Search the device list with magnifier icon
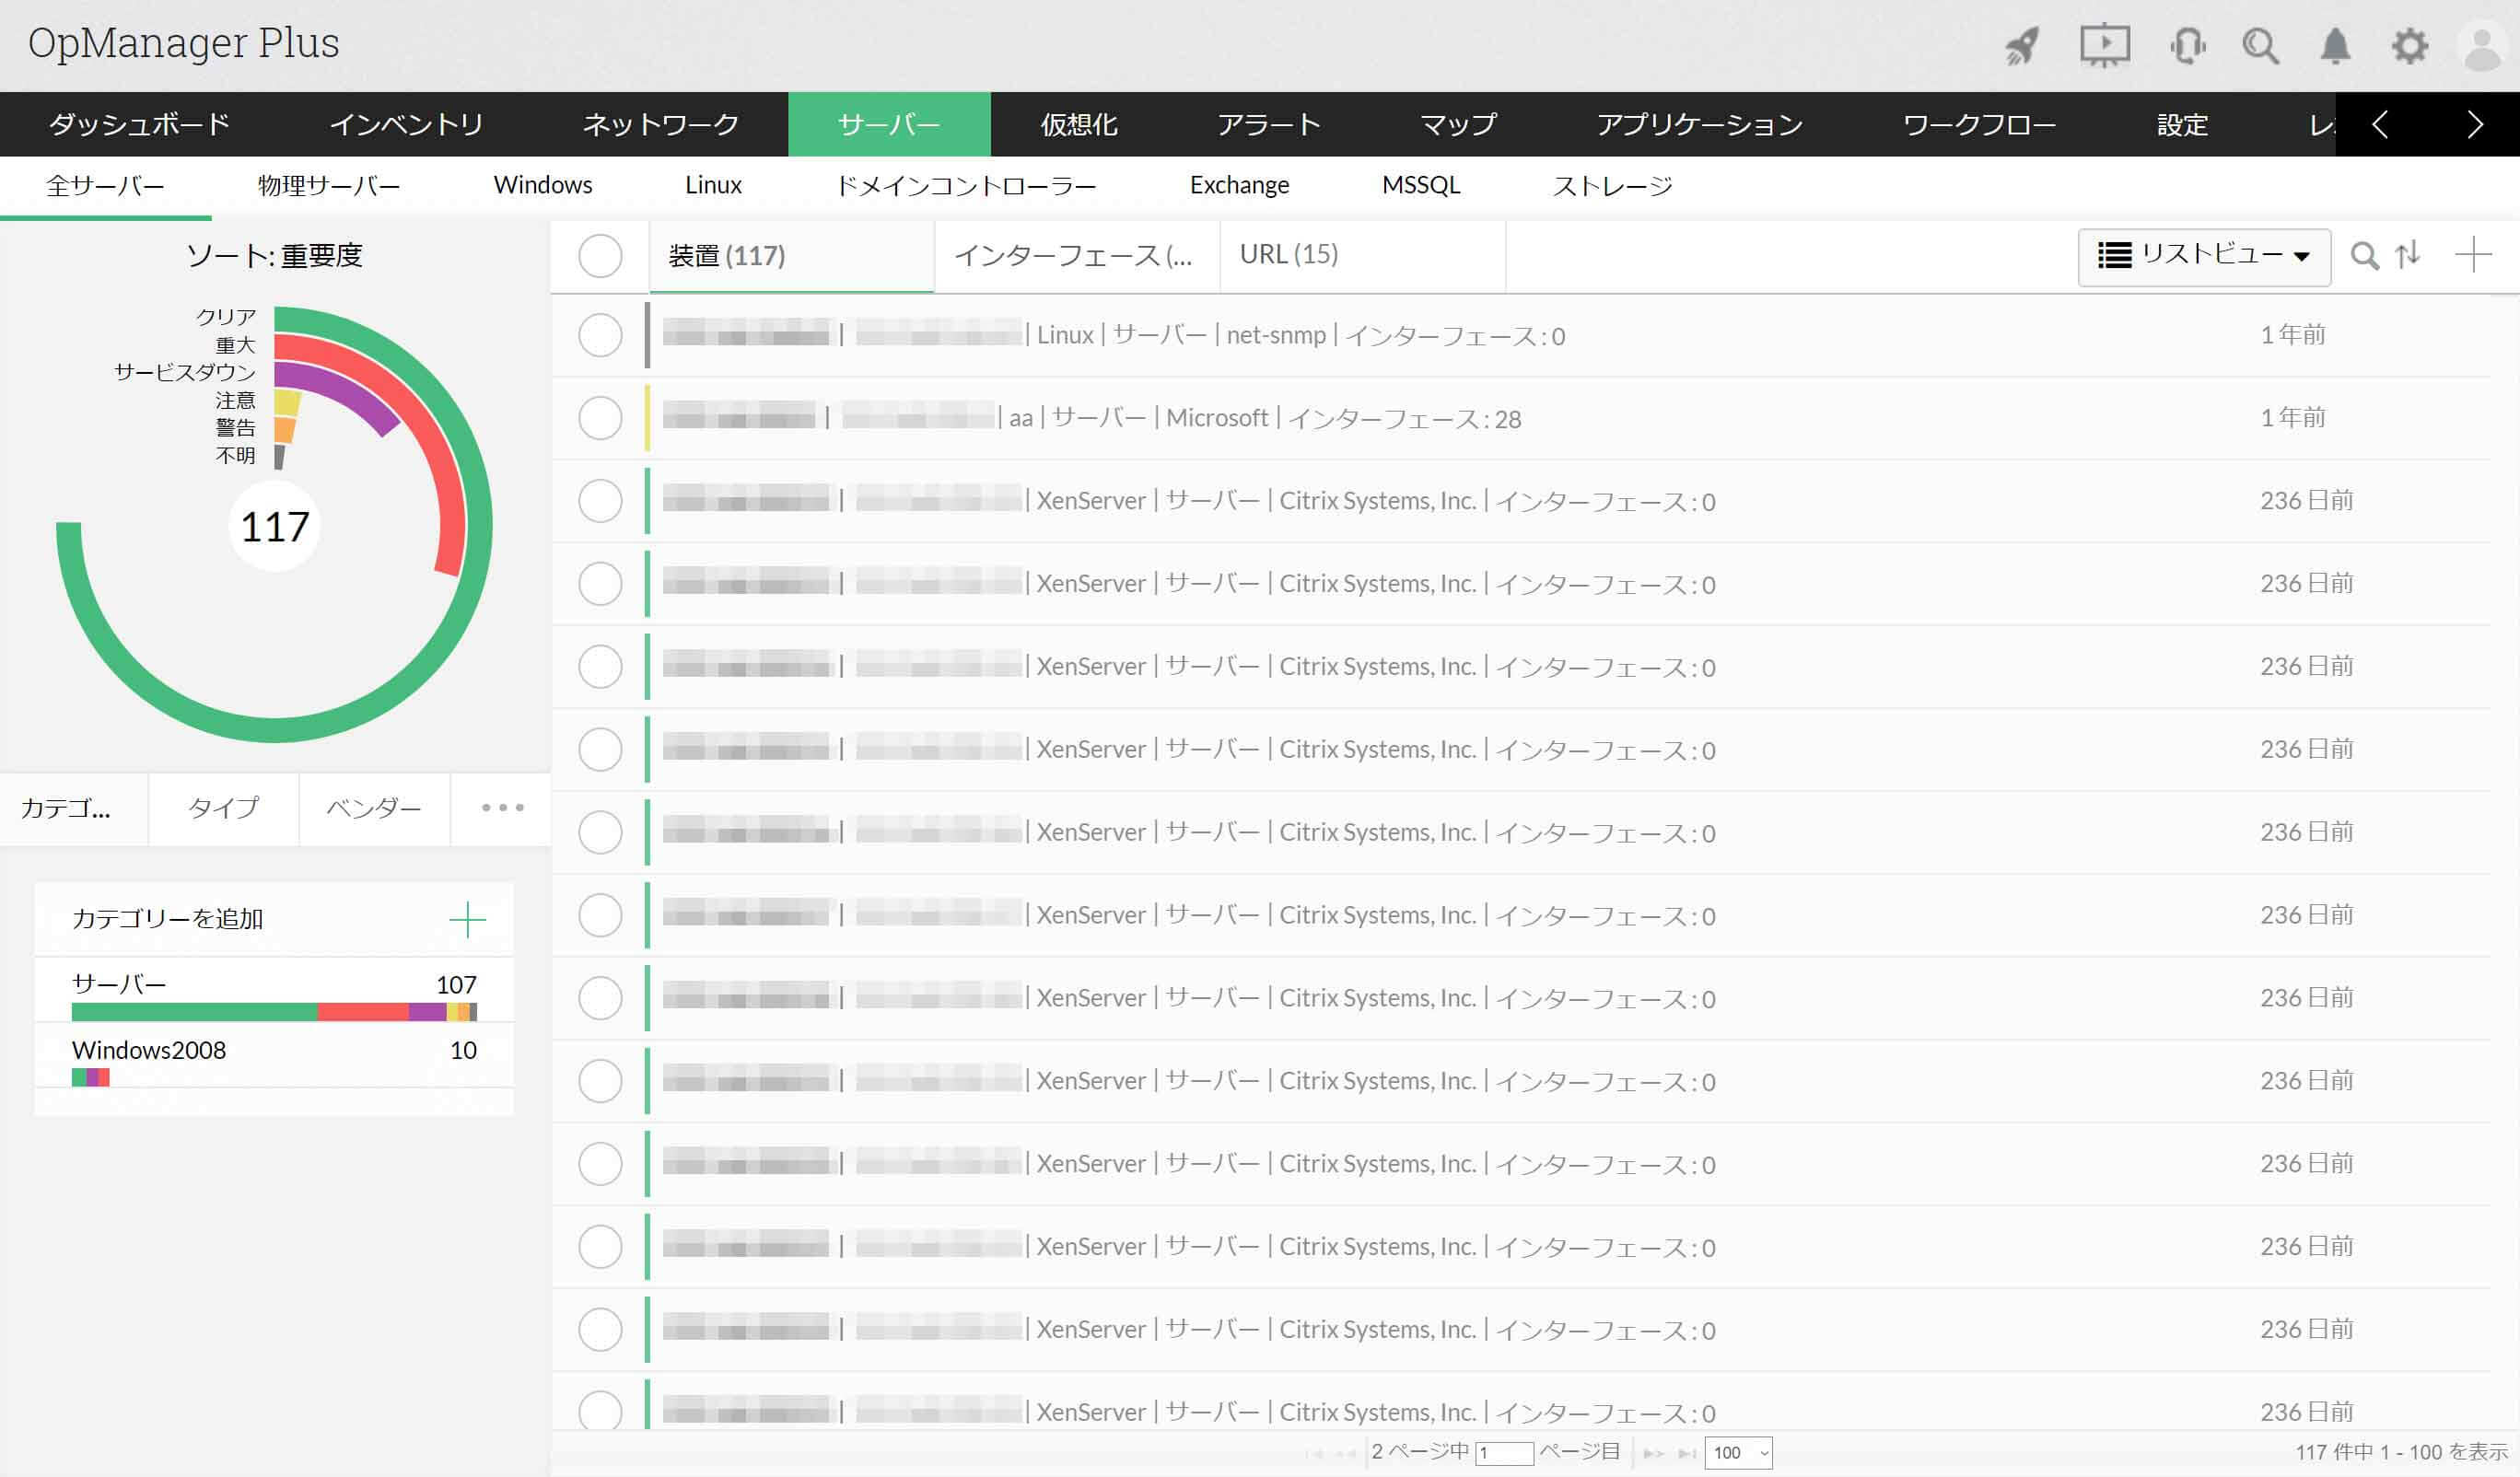Screen dimensions: 2520x1477 click(x=2364, y=256)
